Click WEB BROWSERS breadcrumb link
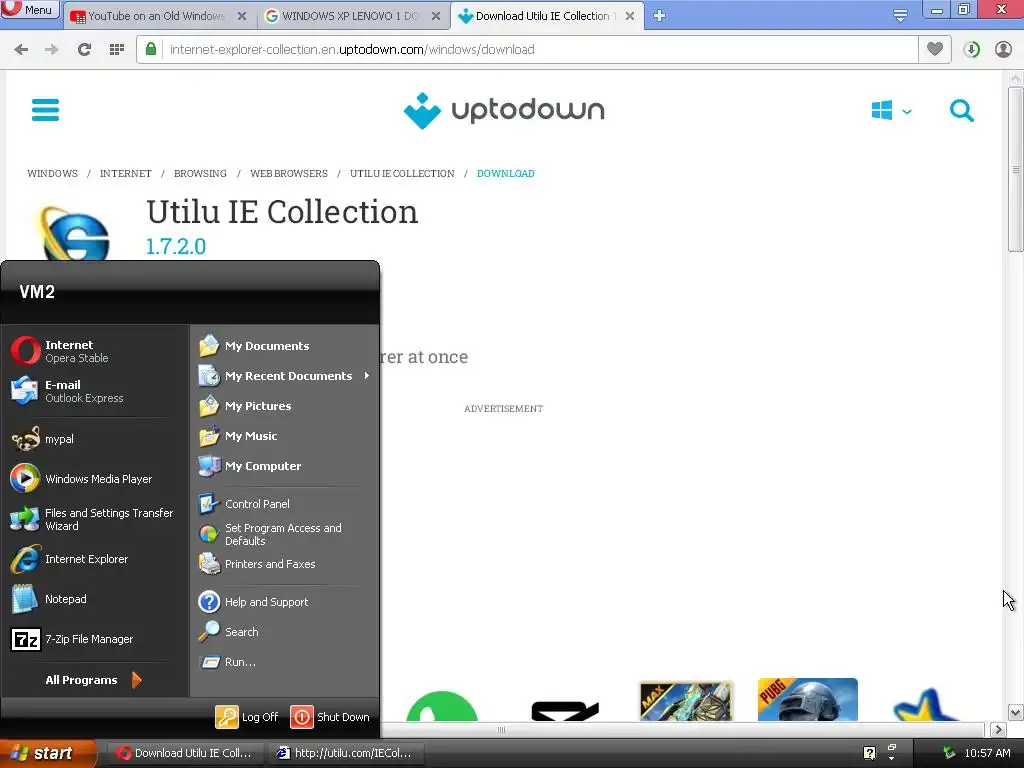The image size is (1024, 768). tap(289, 173)
